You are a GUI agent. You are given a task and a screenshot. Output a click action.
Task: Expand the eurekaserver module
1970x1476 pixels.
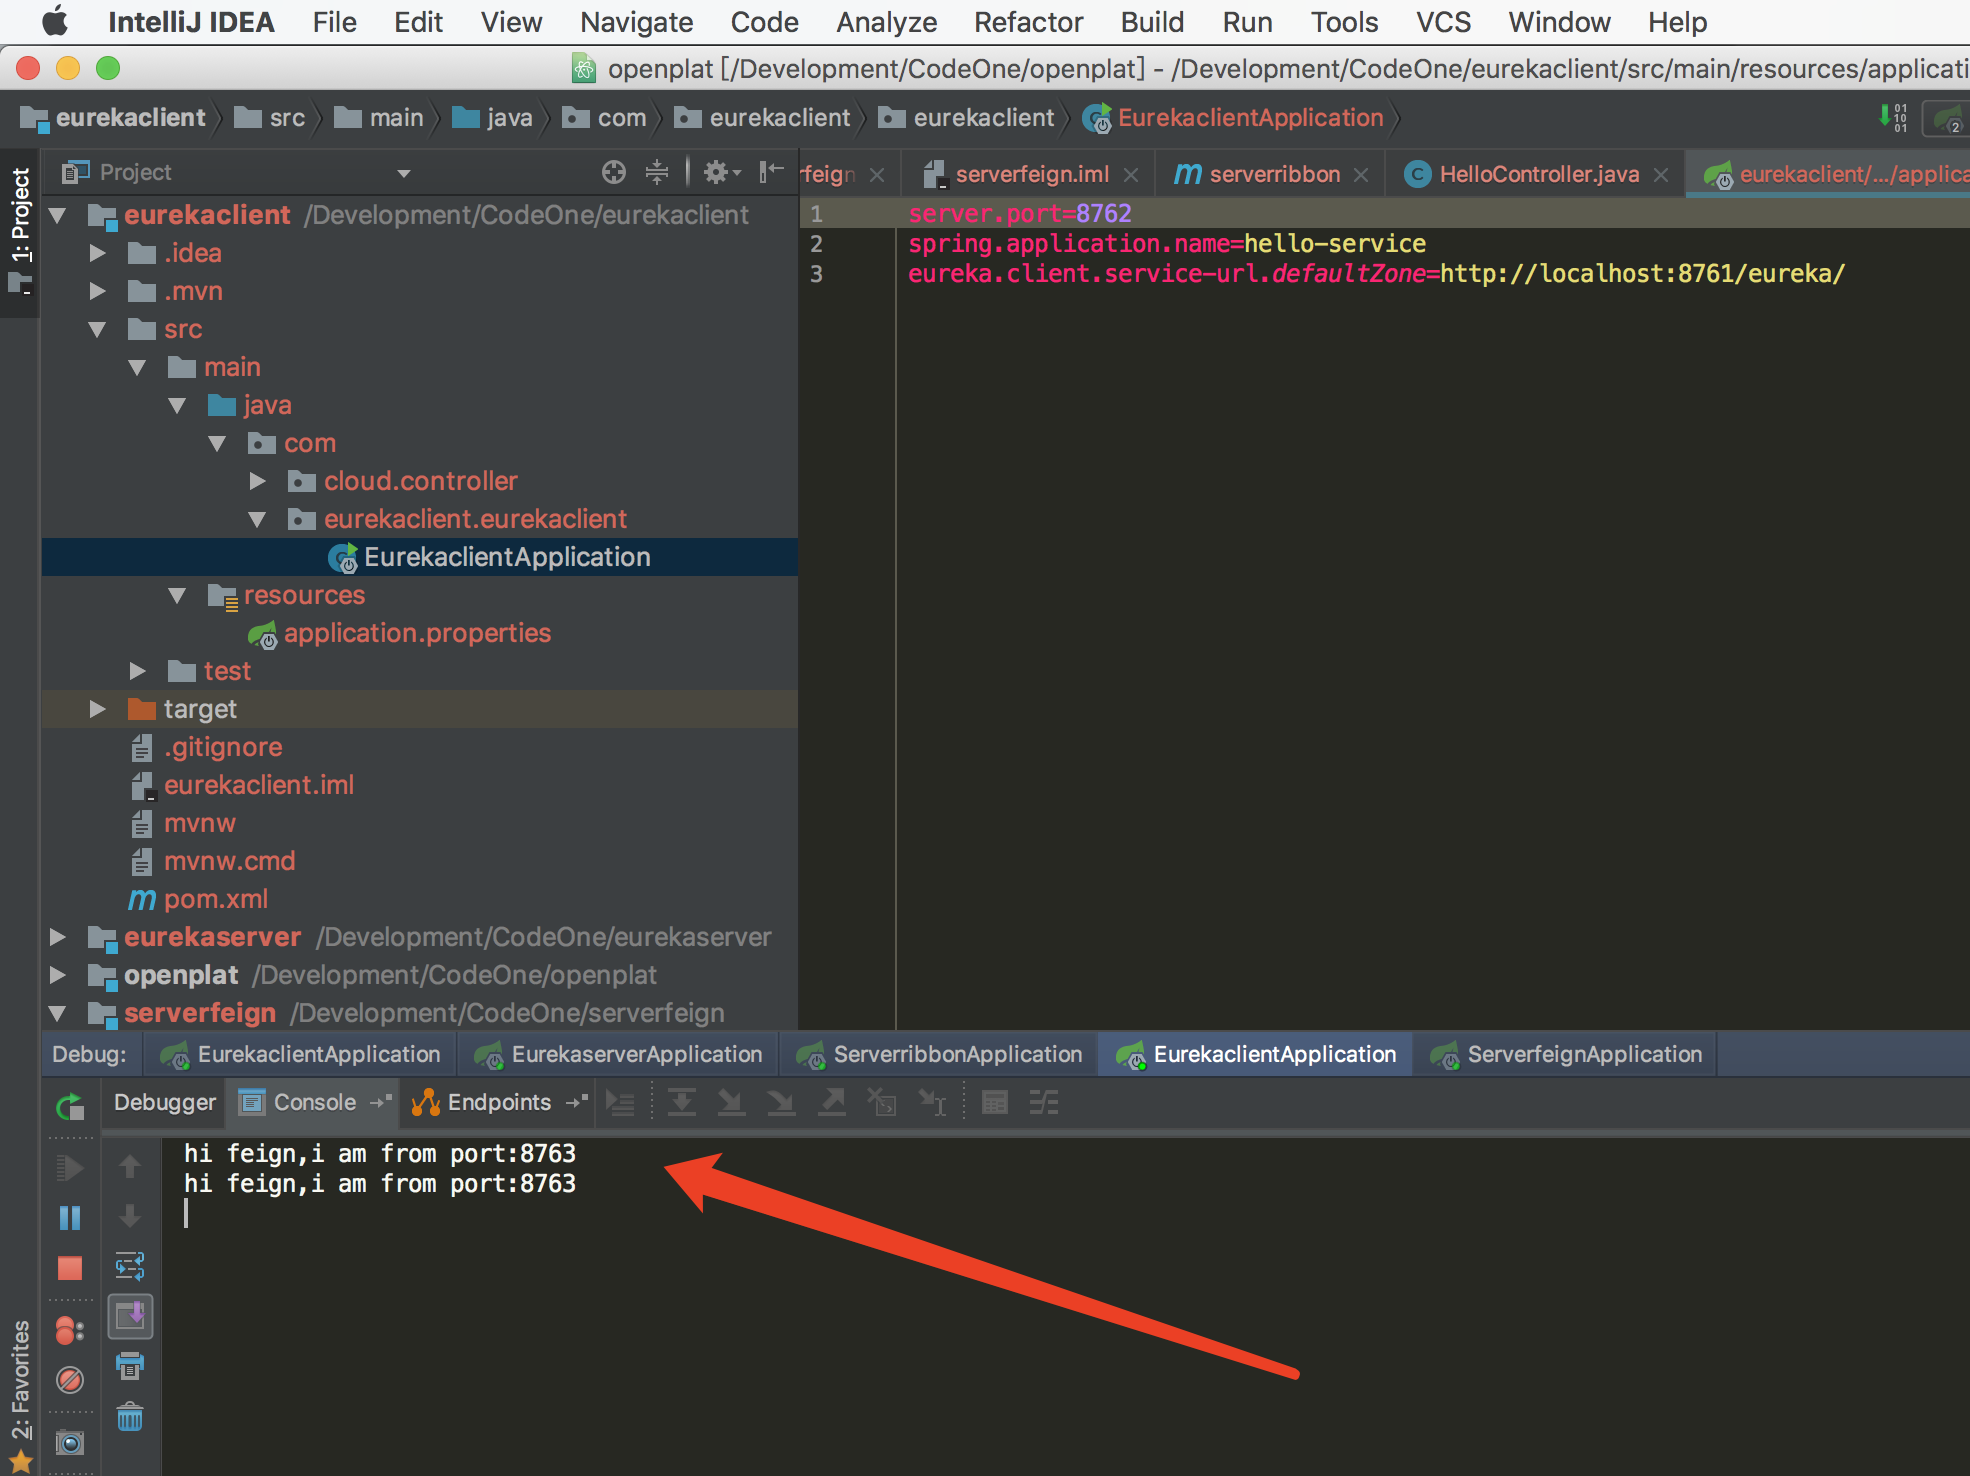[57, 937]
